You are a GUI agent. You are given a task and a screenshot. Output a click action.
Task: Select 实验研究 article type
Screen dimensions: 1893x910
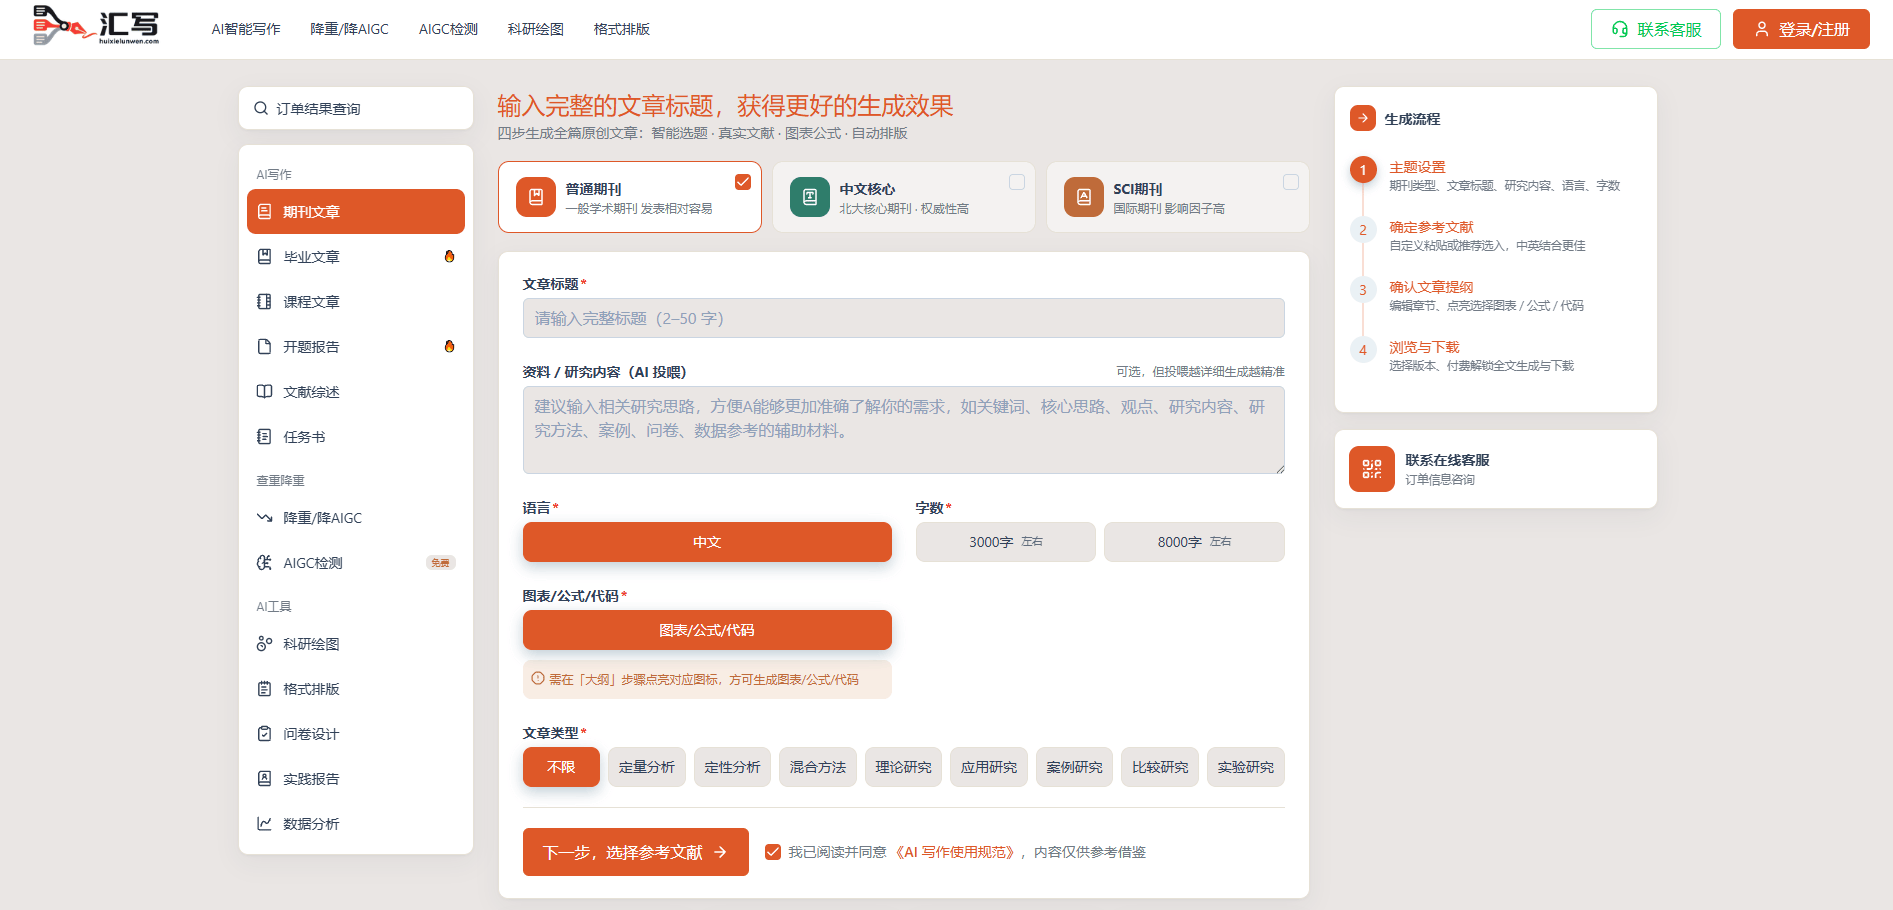(1246, 767)
